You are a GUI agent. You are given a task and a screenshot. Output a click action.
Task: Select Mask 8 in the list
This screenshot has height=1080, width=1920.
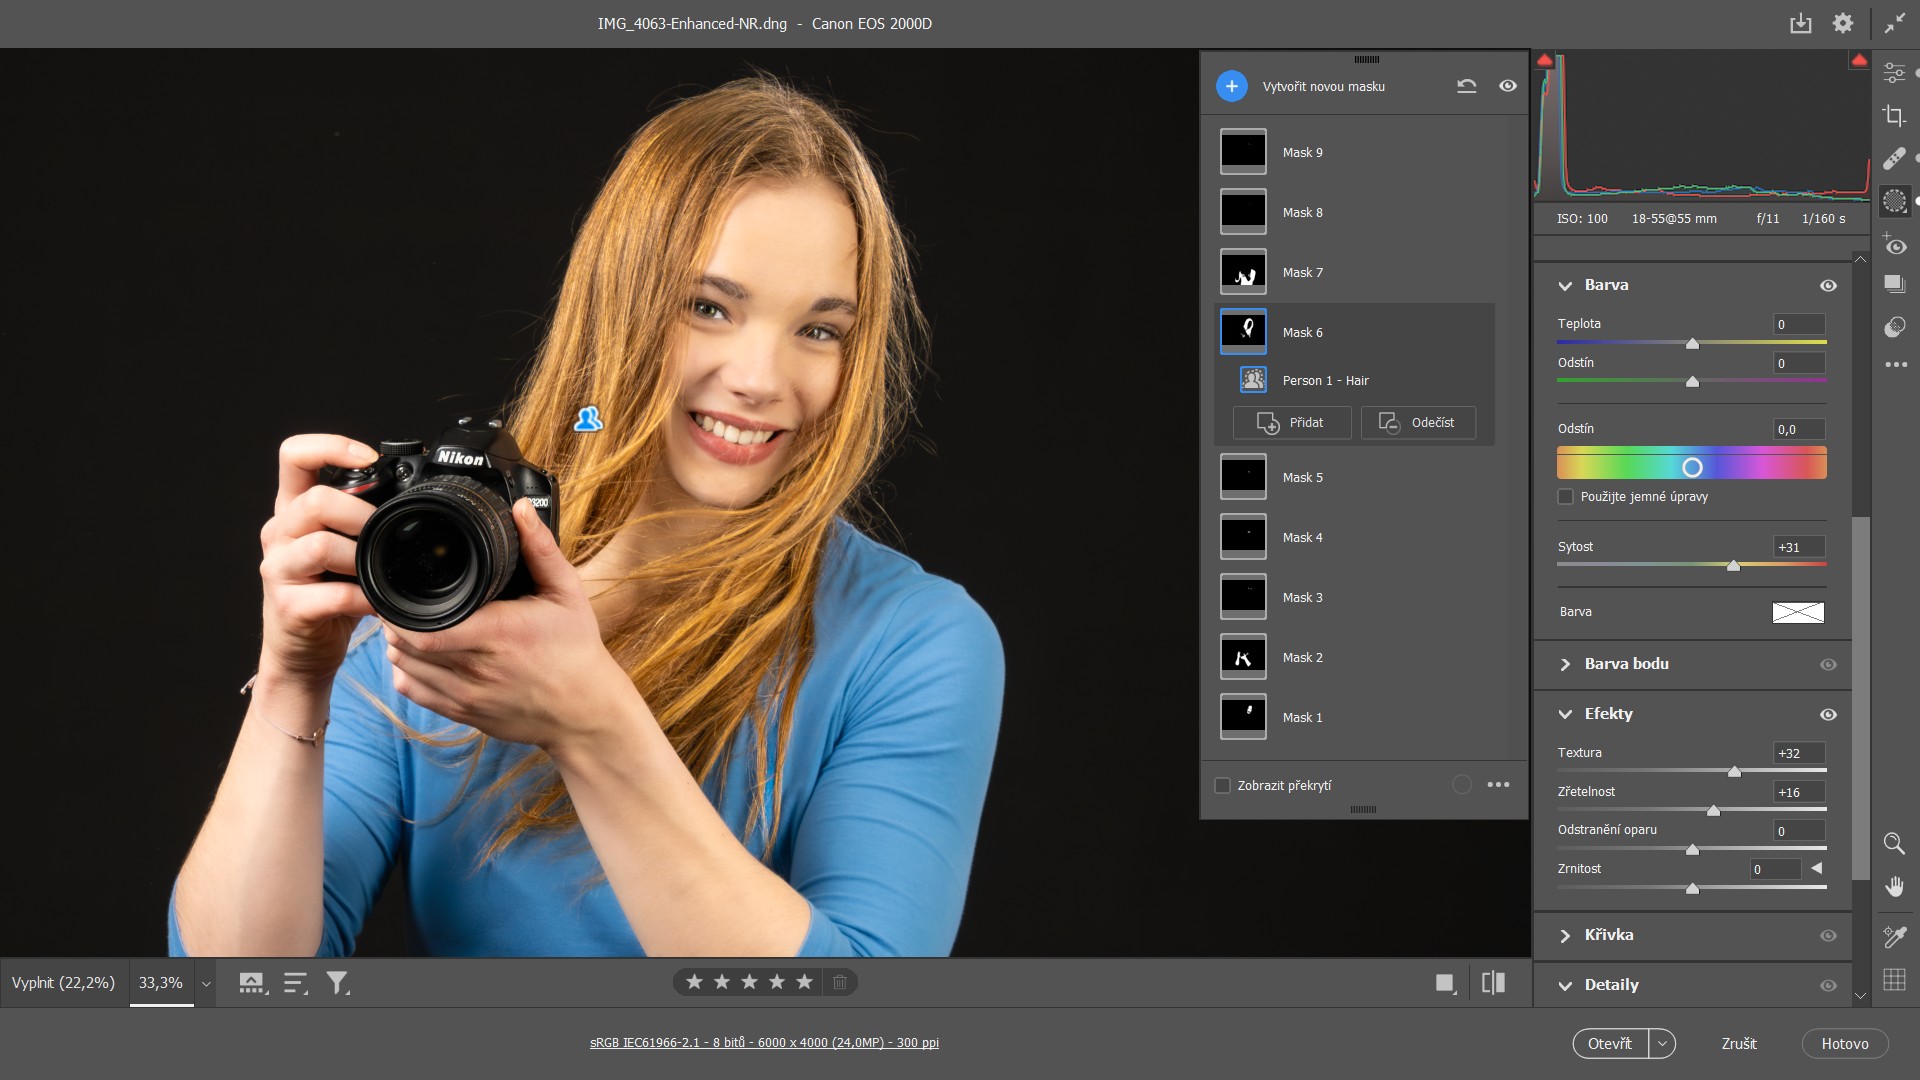(1355, 212)
